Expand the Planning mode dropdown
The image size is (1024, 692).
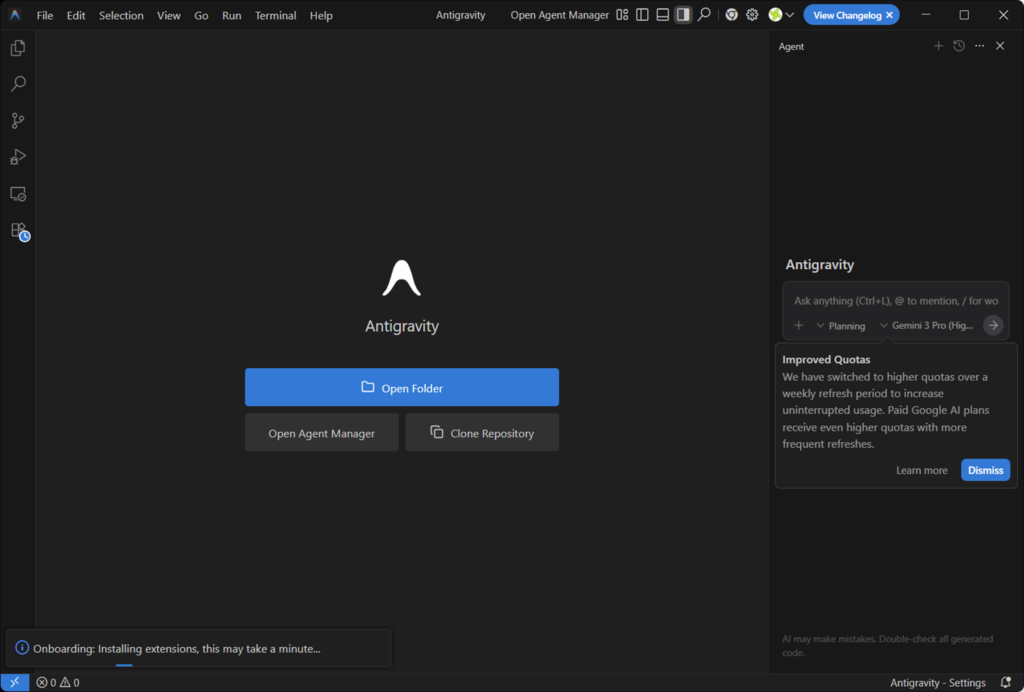(840, 326)
